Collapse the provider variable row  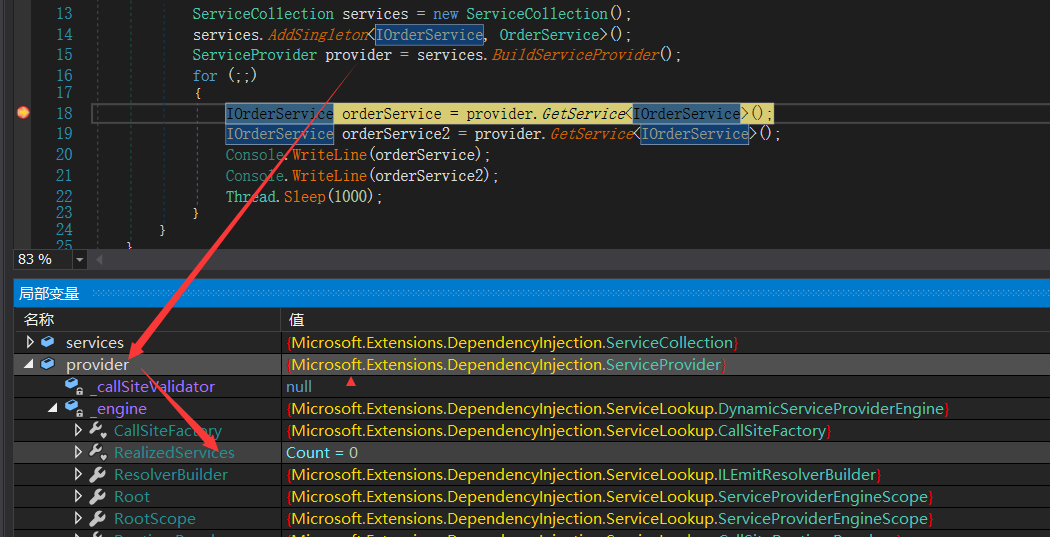[x=29, y=364]
